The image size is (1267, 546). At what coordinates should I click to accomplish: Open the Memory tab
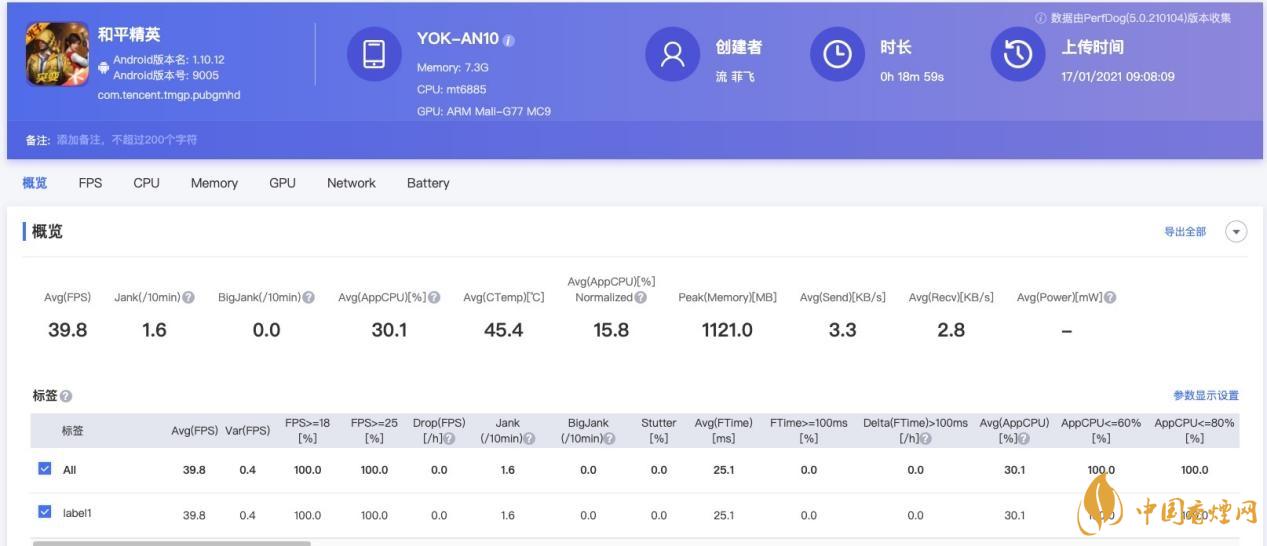point(214,183)
